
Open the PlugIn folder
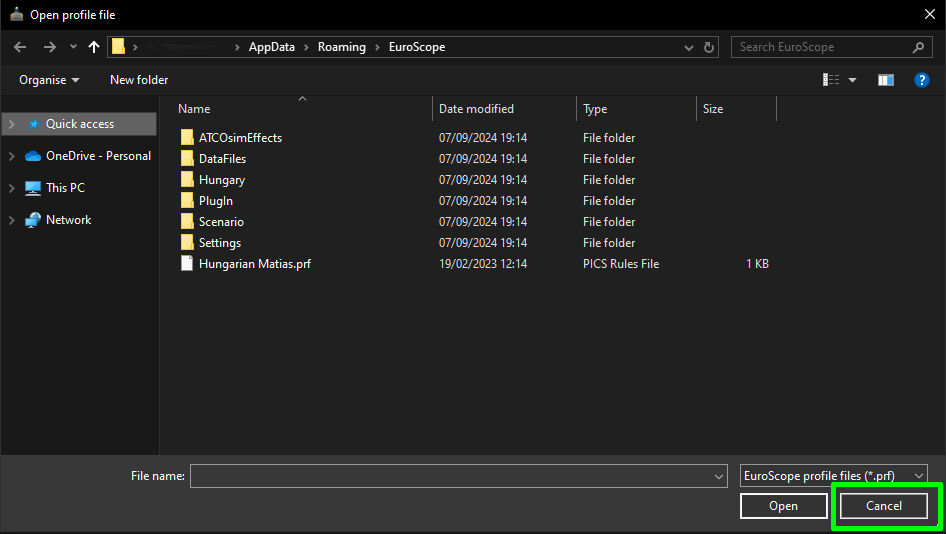(216, 201)
